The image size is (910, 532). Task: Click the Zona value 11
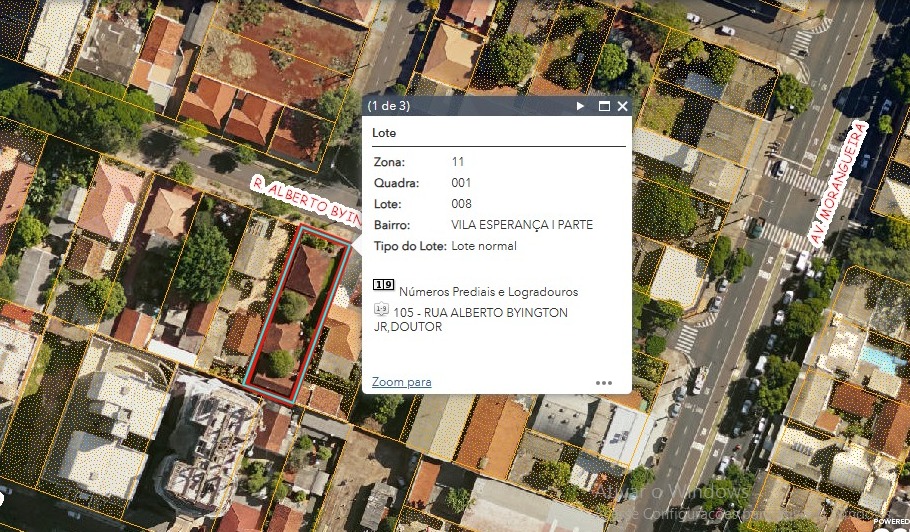[458, 161]
